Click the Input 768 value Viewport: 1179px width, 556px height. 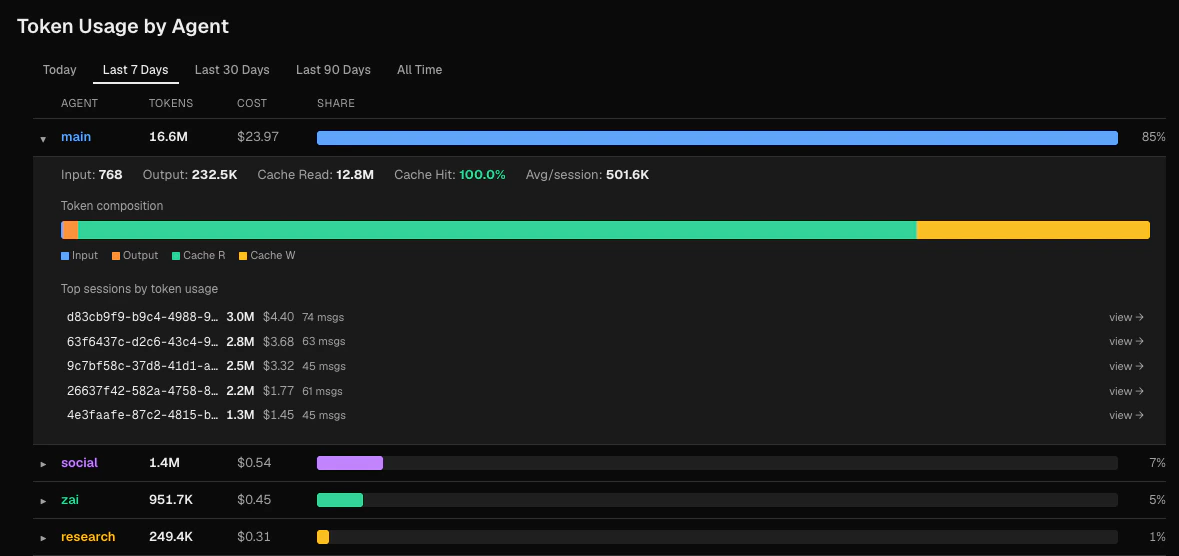point(111,175)
